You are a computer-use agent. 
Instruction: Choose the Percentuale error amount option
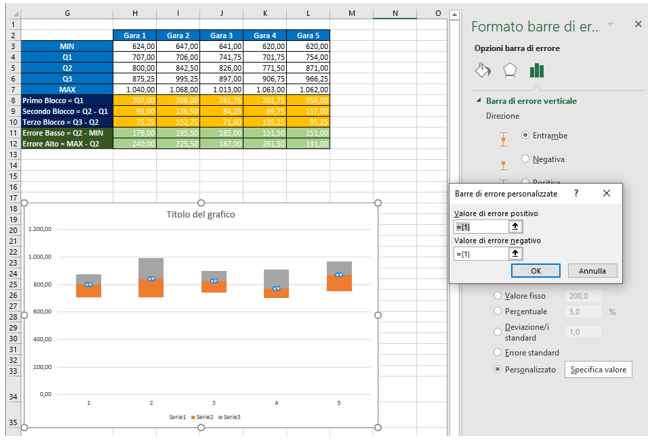tap(500, 313)
